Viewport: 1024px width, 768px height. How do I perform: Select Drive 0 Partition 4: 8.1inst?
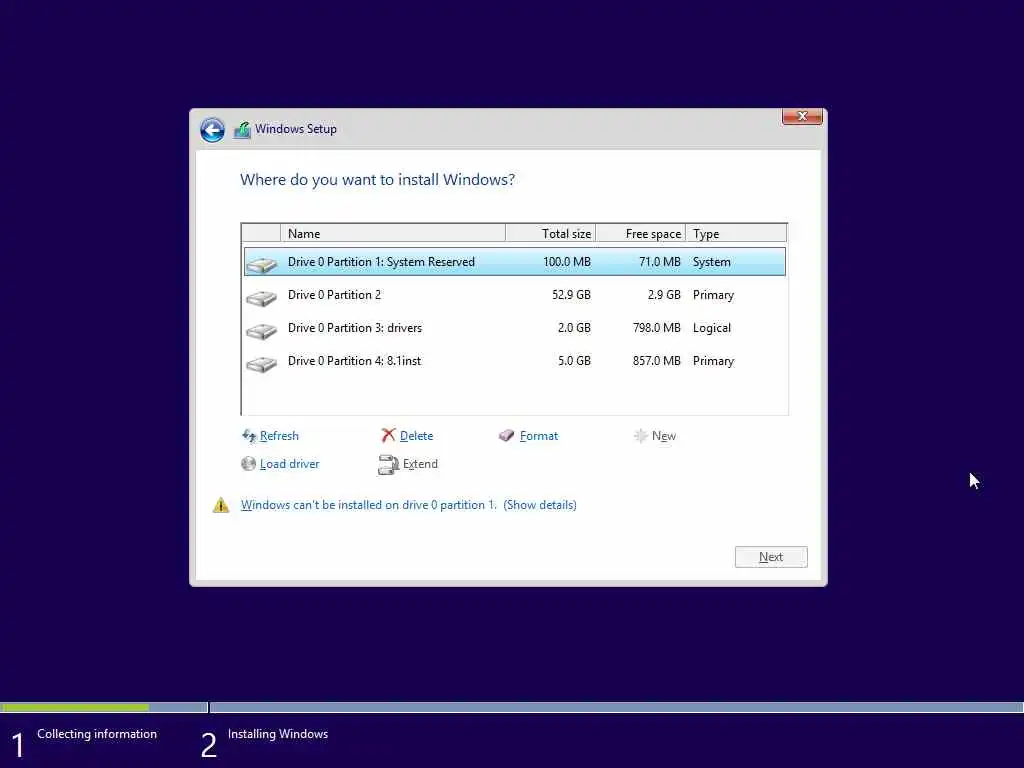(515, 361)
